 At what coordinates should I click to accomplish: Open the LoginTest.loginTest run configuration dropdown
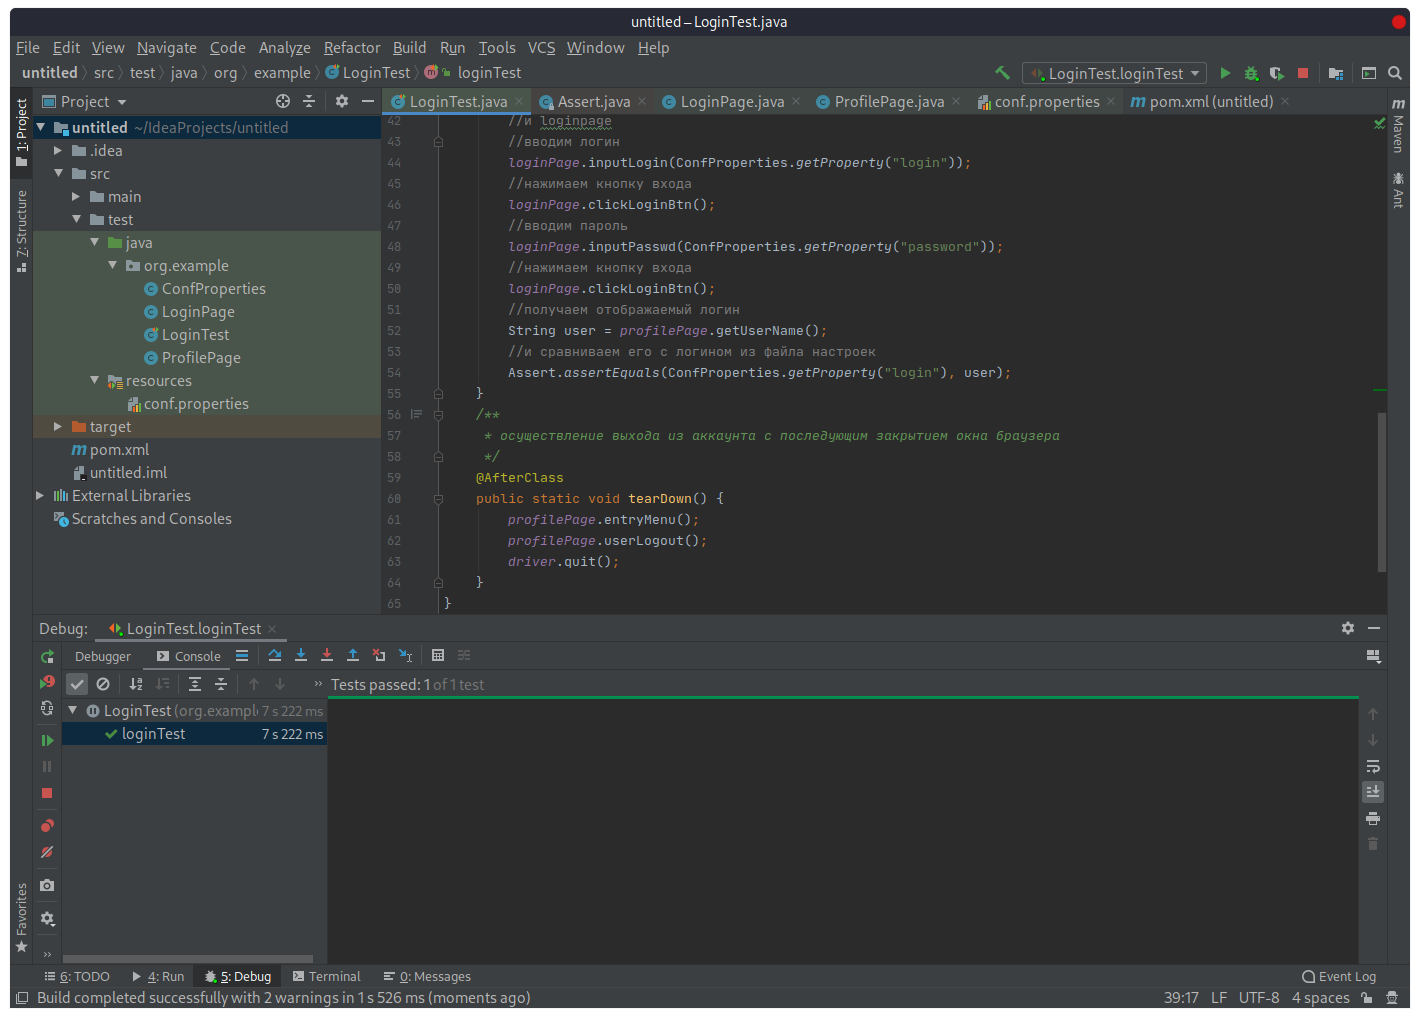tap(1113, 72)
